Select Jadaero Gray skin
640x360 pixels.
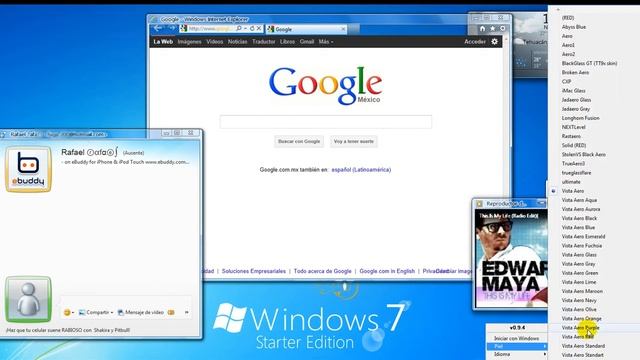[x=576, y=109]
